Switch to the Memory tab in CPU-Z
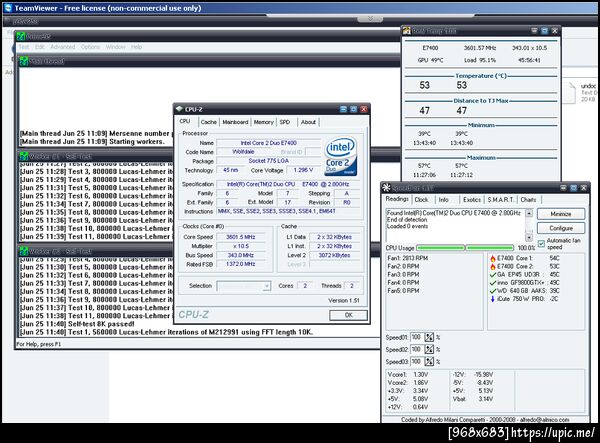Image resolution: width=600 pixels, height=443 pixels. tap(264, 122)
